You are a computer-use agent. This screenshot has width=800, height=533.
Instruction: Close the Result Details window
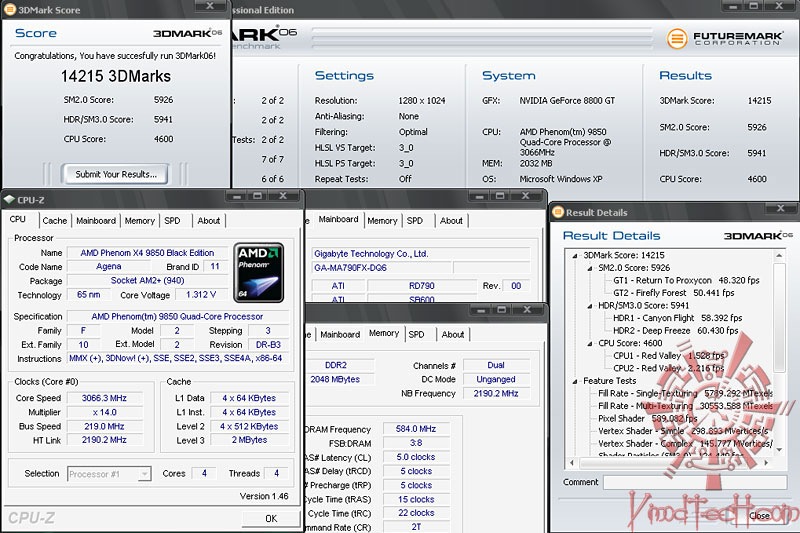pyautogui.click(x=780, y=208)
